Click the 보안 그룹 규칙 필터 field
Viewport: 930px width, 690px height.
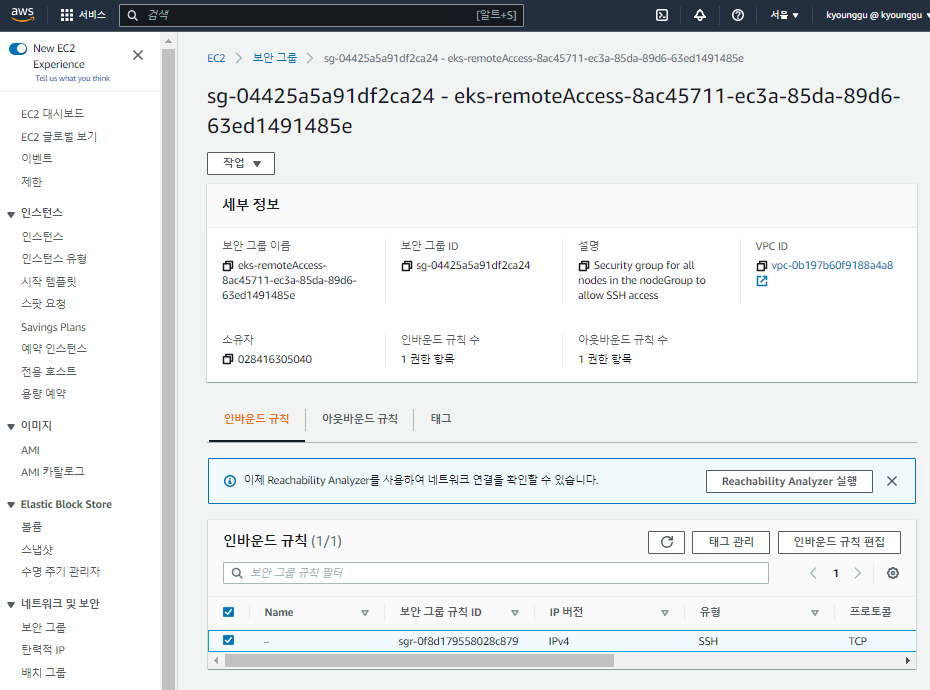496,573
